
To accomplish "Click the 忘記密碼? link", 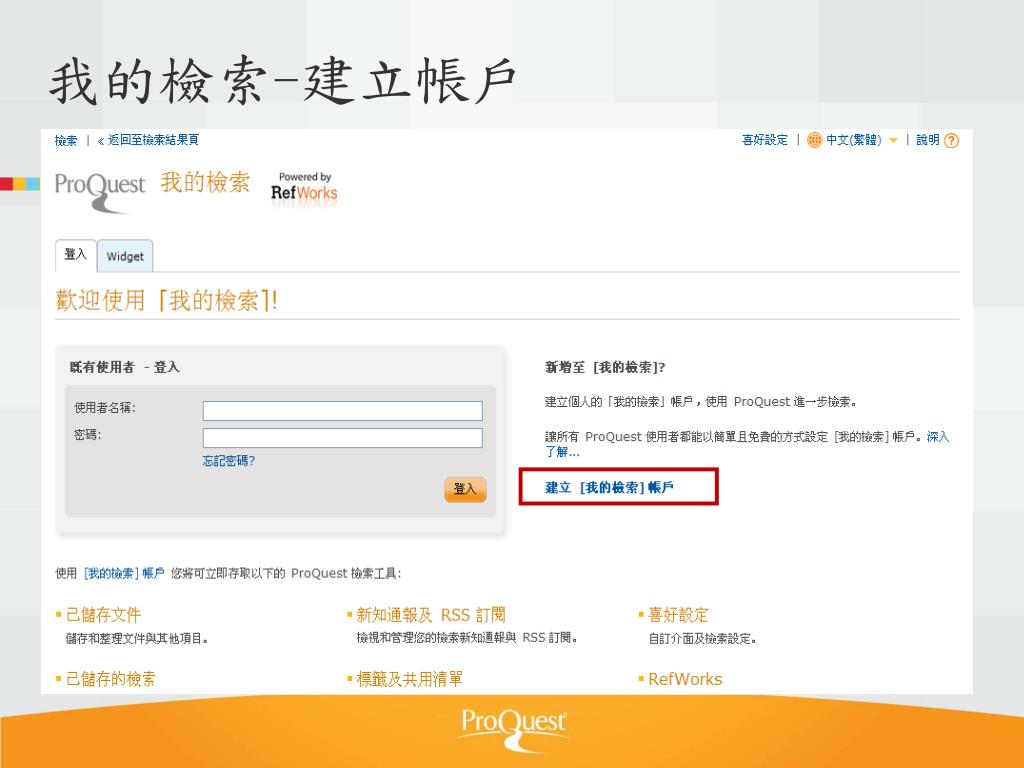I will pos(229,460).
